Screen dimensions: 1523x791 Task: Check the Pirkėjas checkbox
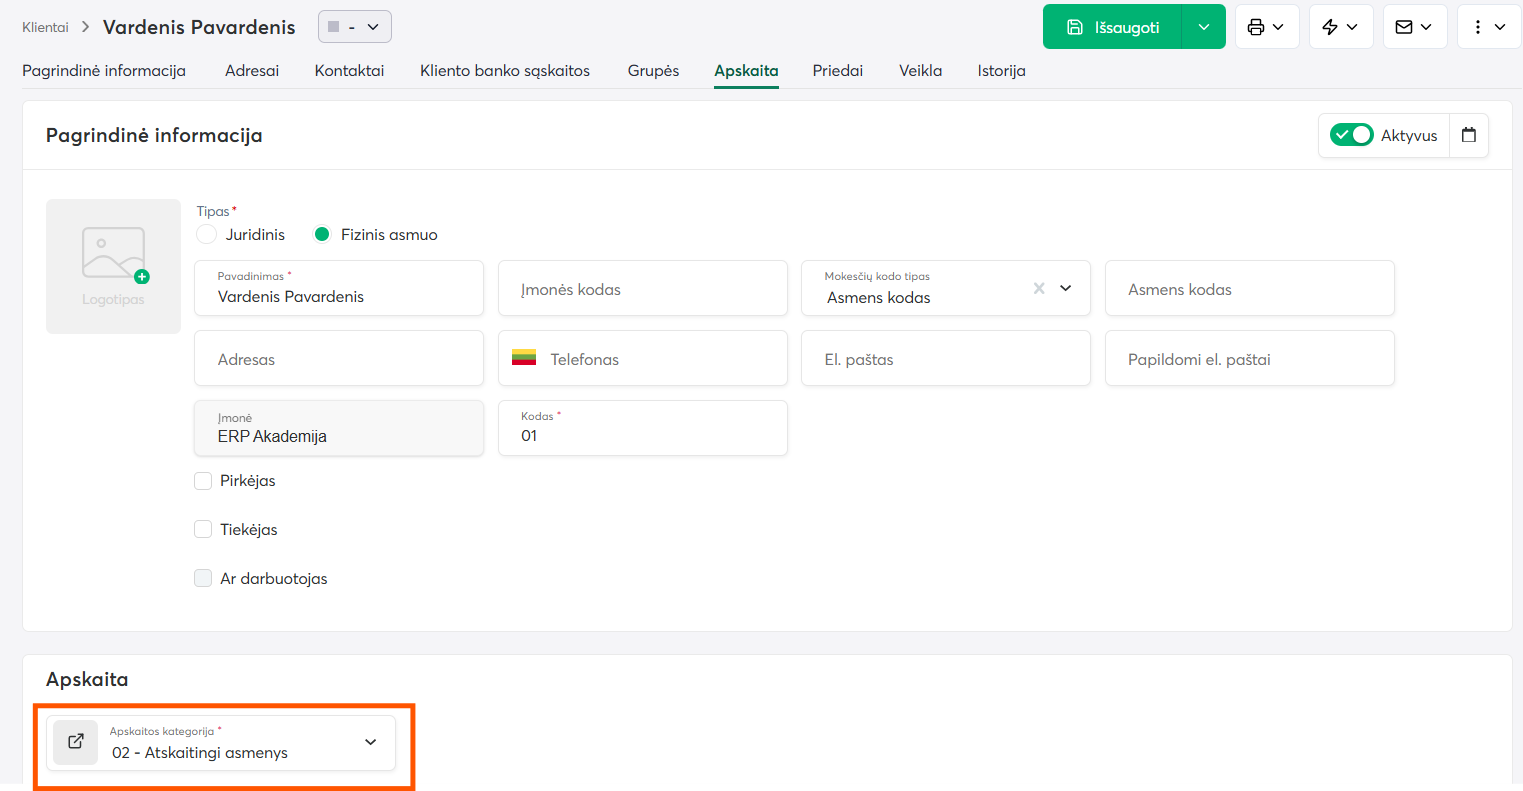click(203, 481)
